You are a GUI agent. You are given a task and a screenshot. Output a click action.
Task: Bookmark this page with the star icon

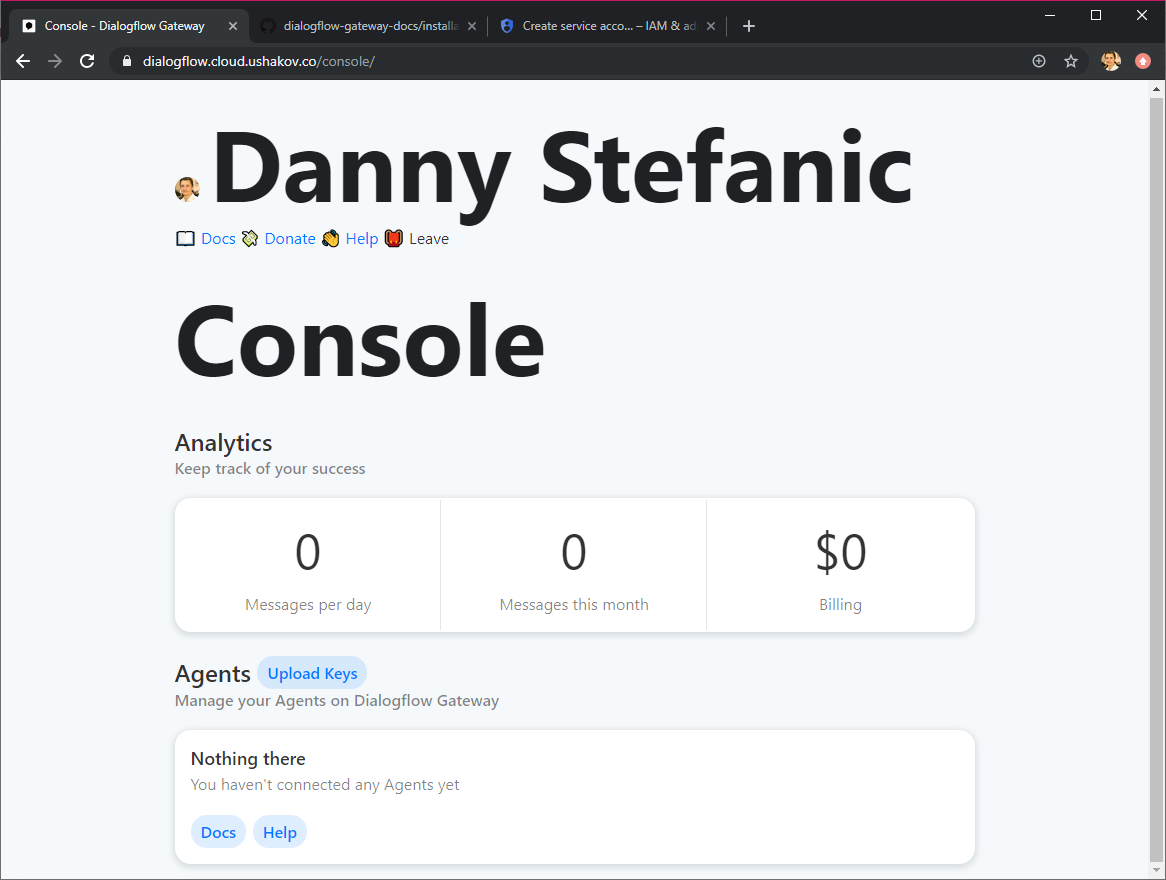click(x=1071, y=61)
